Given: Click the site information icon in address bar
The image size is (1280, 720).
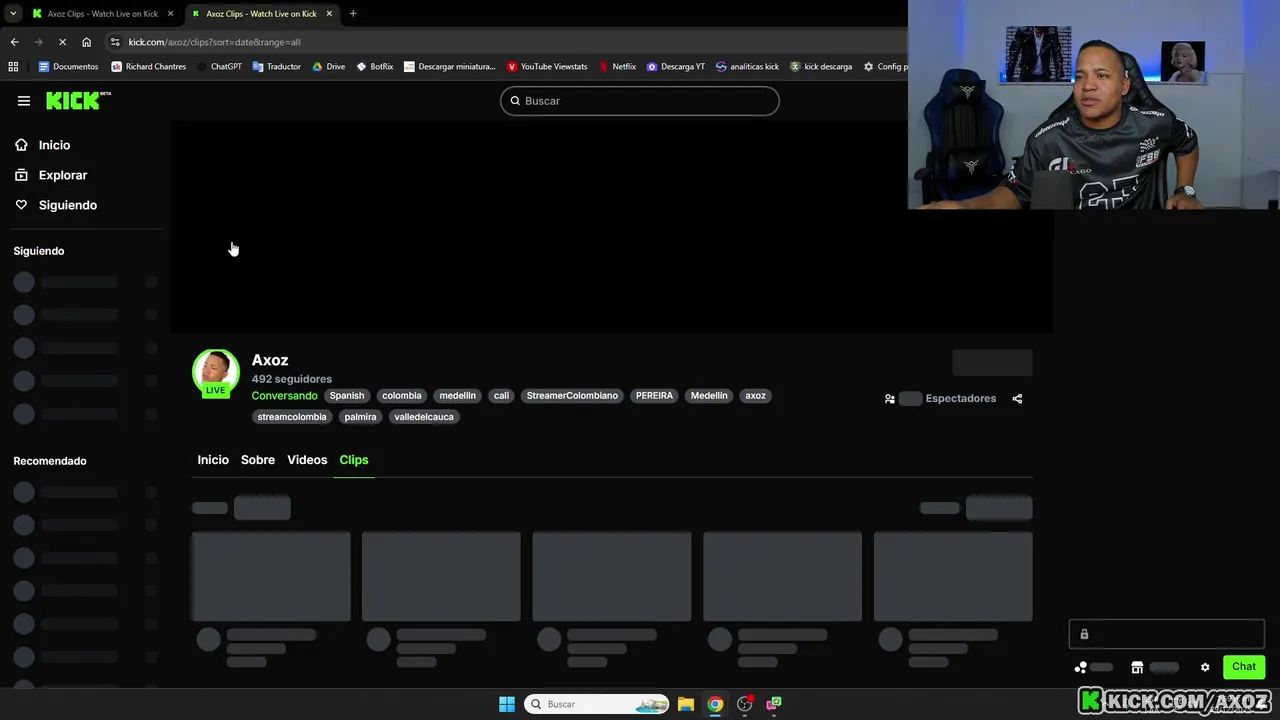Looking at the screenshot, I should point(115,42).
